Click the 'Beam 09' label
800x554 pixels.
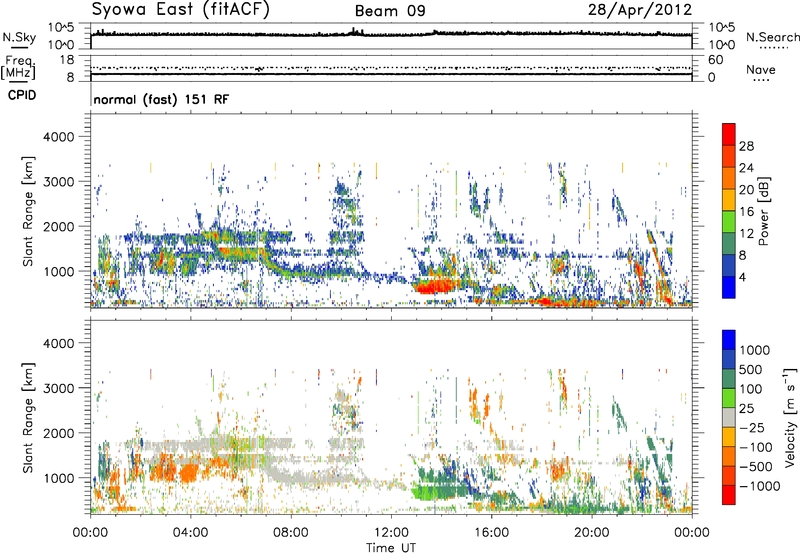[x=390, y=11]
